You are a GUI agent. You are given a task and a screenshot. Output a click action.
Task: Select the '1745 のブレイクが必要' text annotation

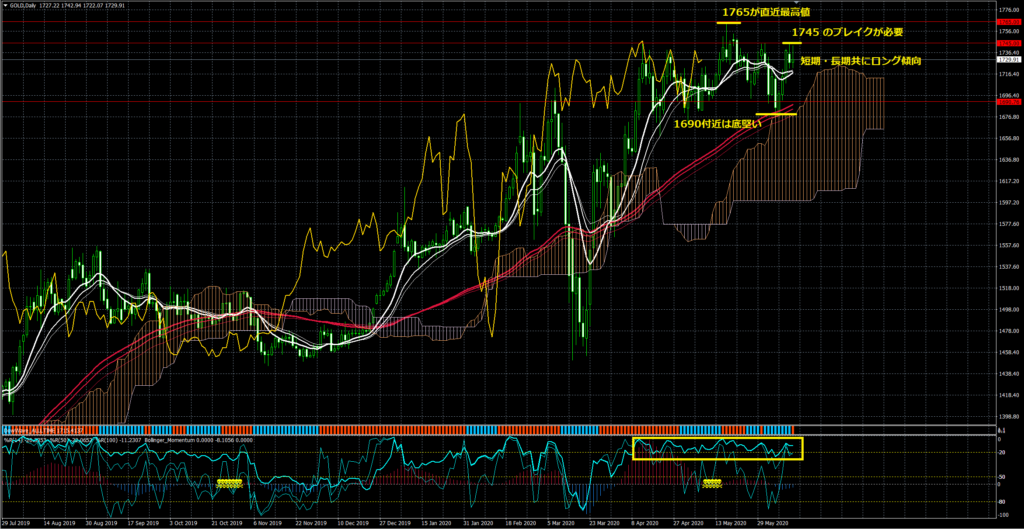coord(848,32)
